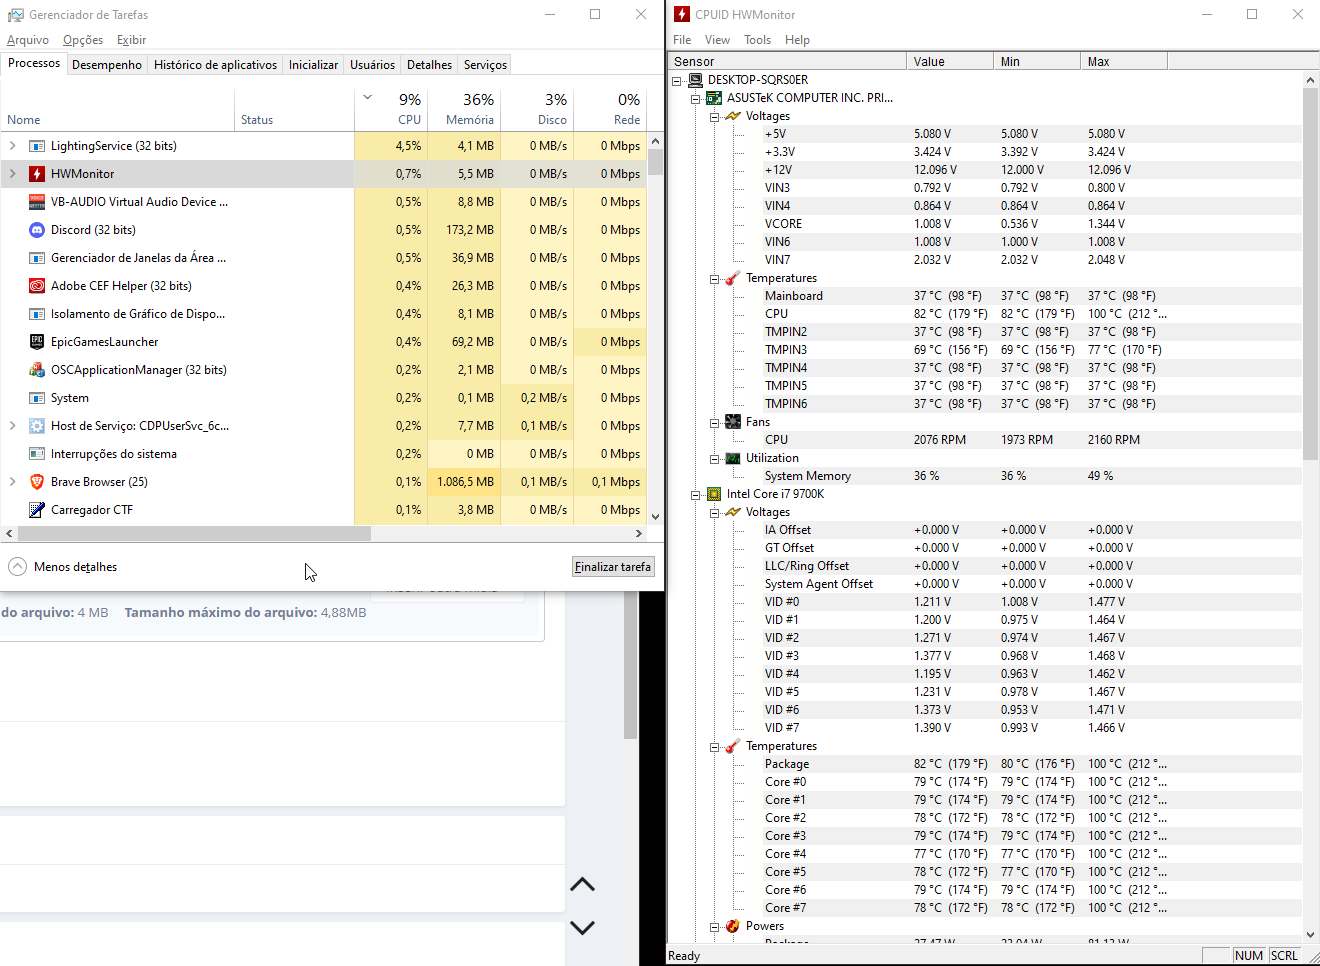Expand the LightingService process group
The image size is (1320, 966).
[x=12, y=146]
